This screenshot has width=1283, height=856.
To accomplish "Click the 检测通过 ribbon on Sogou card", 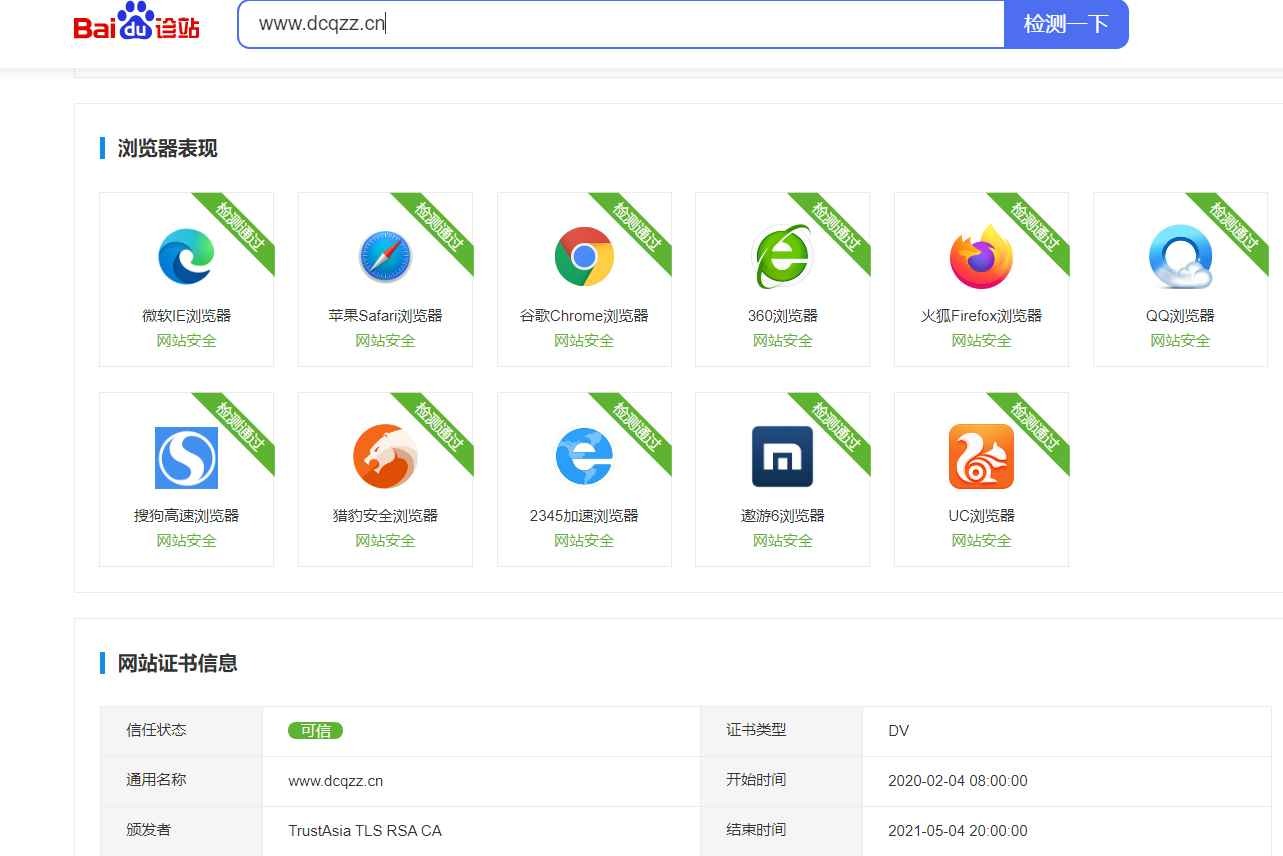I will (x=240, y=426).
